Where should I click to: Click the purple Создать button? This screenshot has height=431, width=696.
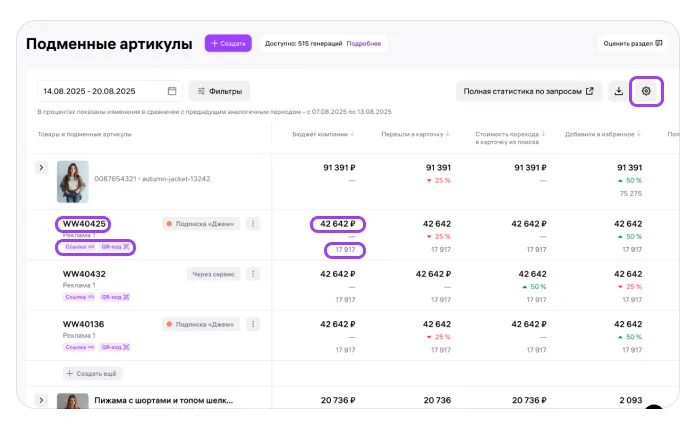coord(228,44)
